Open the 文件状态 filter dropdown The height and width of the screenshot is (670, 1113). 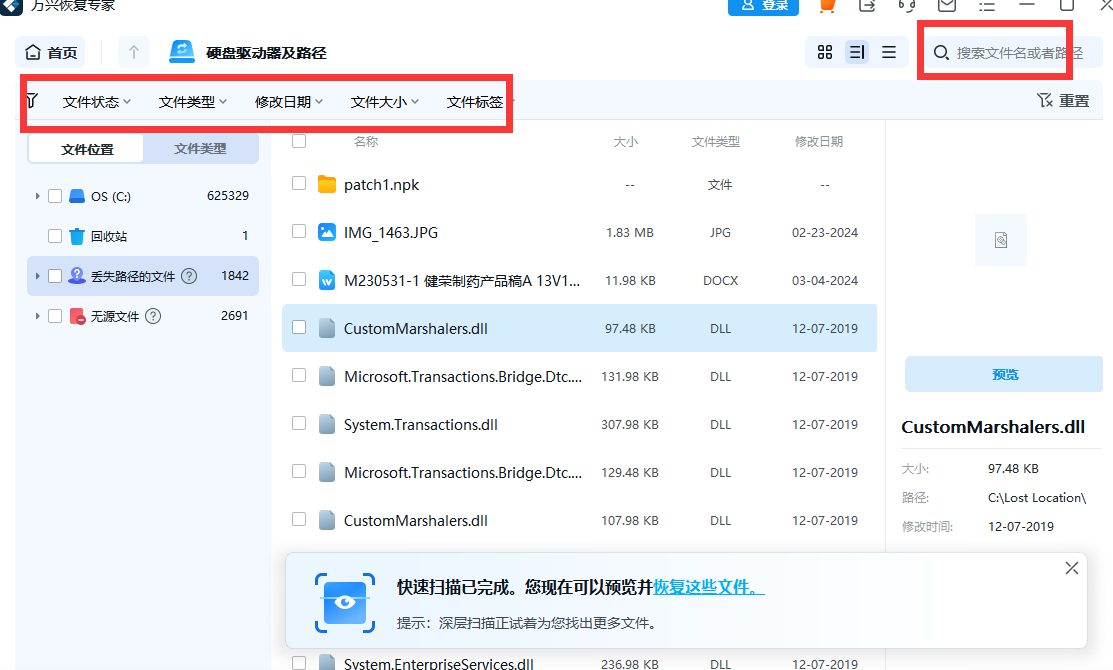tap(89, 100)
